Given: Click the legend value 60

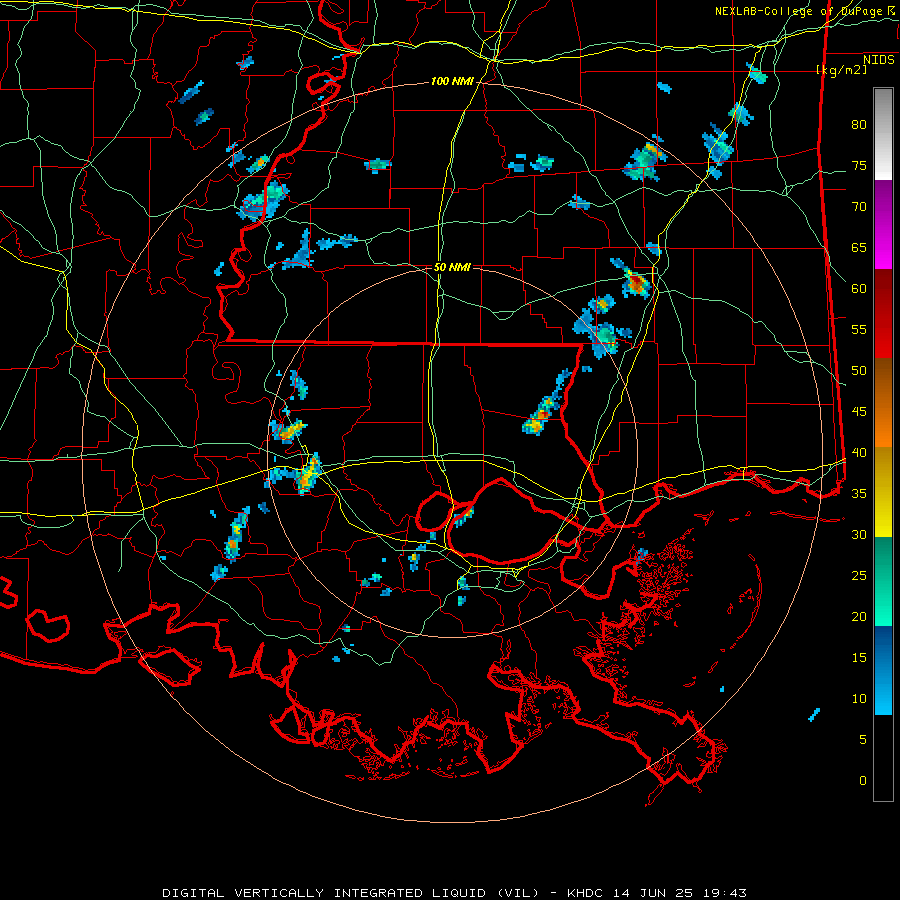Looking at the screenshot, I should [859, 289].
